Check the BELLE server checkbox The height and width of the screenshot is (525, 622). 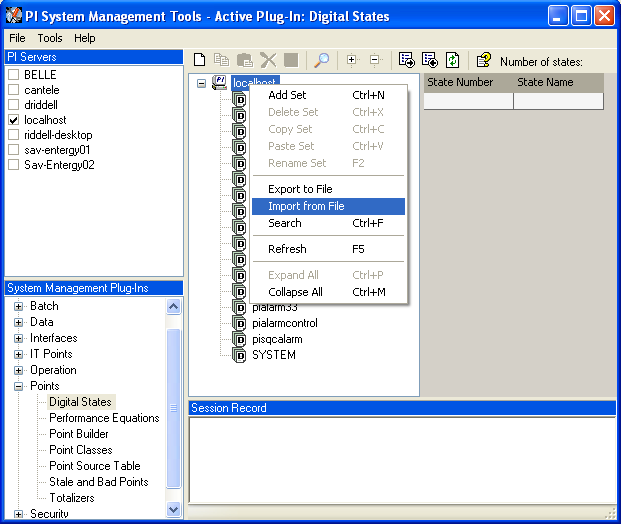tap(14, 75)
